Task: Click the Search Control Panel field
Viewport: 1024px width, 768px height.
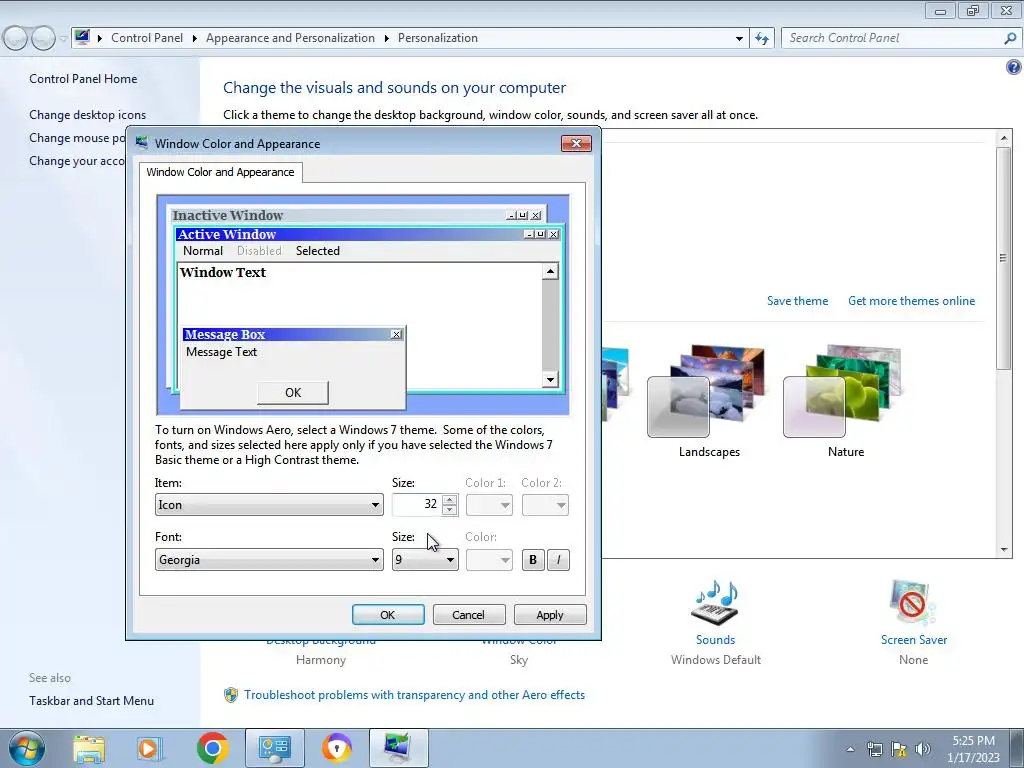Action: [x=893, y=38]
